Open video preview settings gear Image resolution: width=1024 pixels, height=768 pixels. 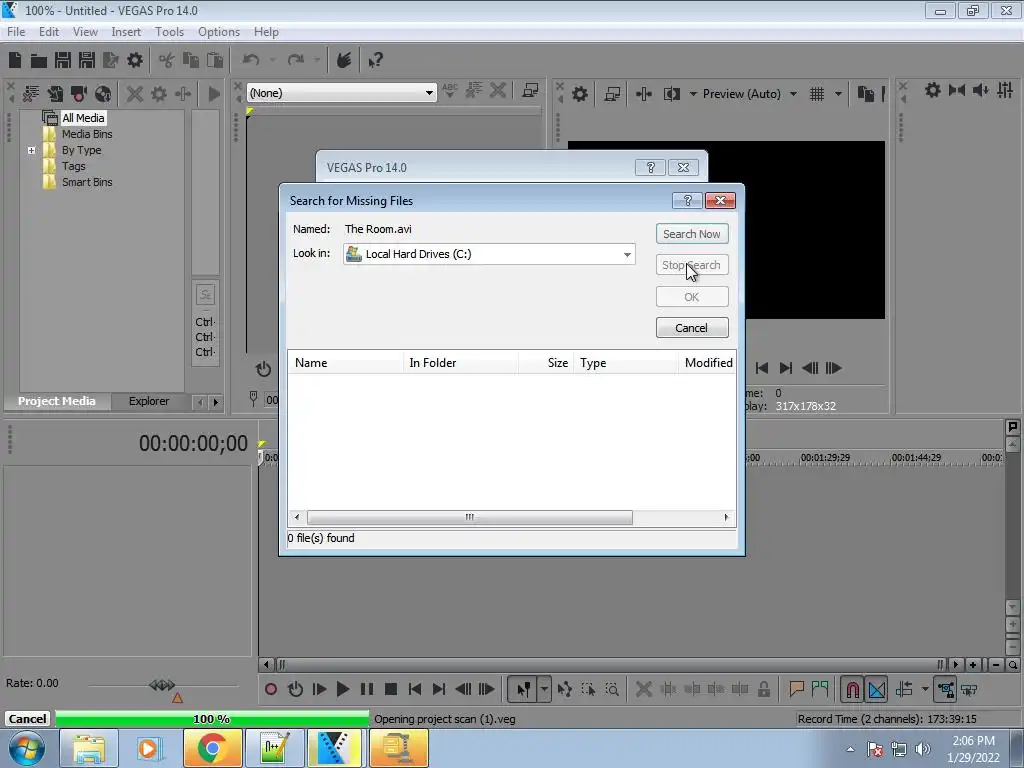pyautogui.click(x=580, y=94)
